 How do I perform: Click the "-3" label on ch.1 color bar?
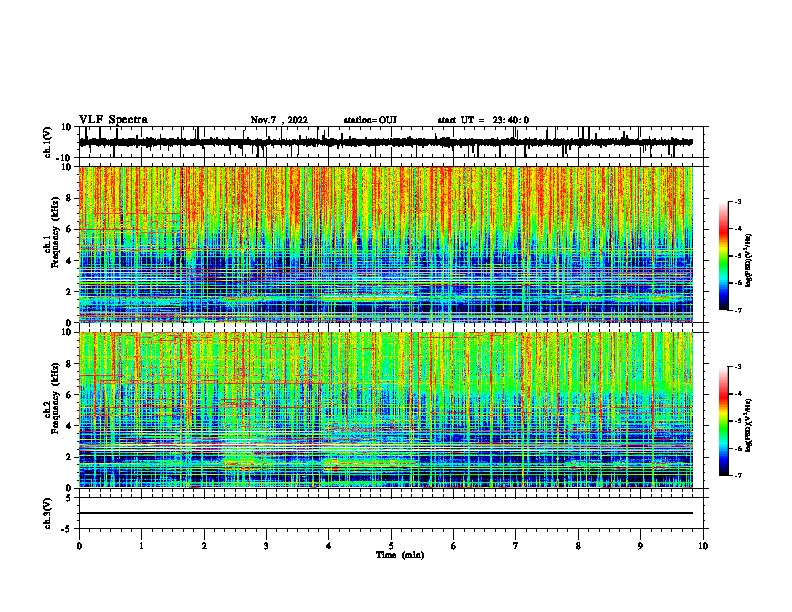(737, 201)
